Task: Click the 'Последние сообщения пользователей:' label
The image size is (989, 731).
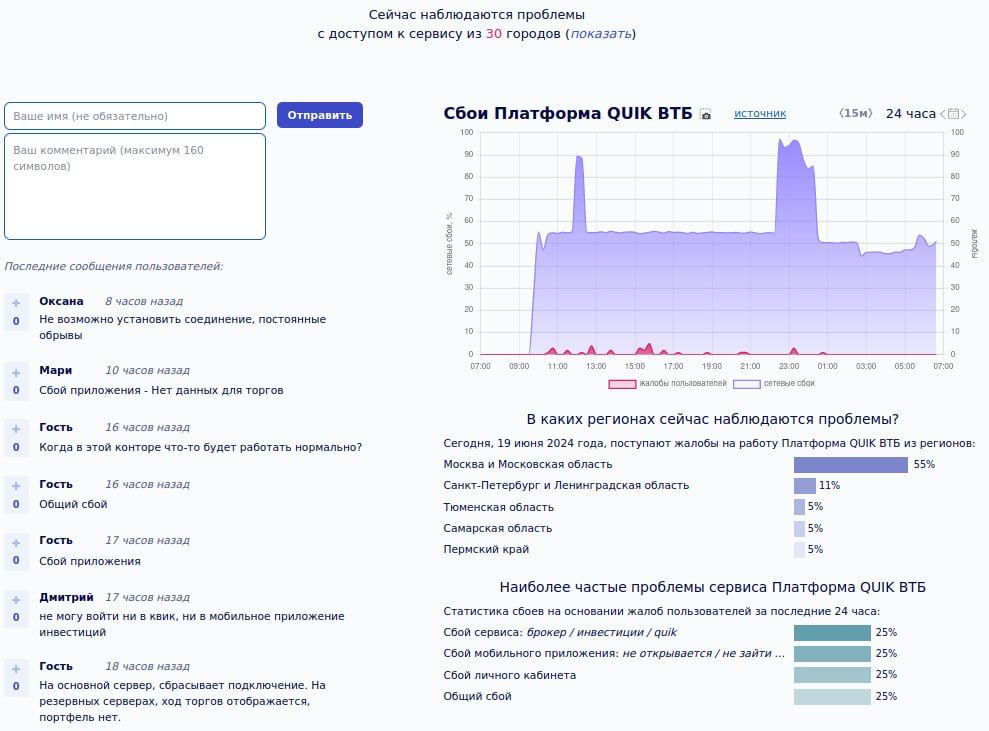Action: [x=114, y=266]
